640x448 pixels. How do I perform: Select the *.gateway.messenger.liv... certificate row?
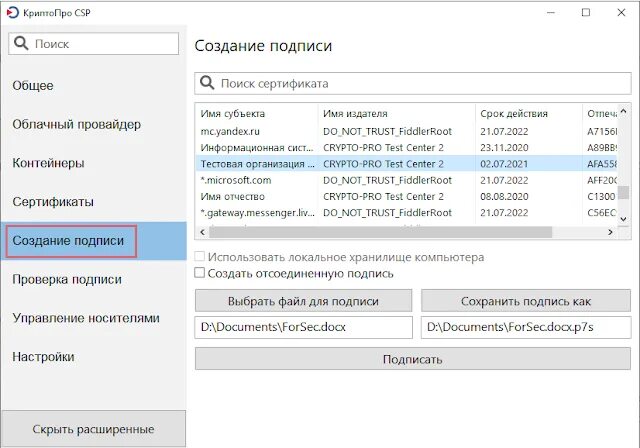(x=406, y=213)
